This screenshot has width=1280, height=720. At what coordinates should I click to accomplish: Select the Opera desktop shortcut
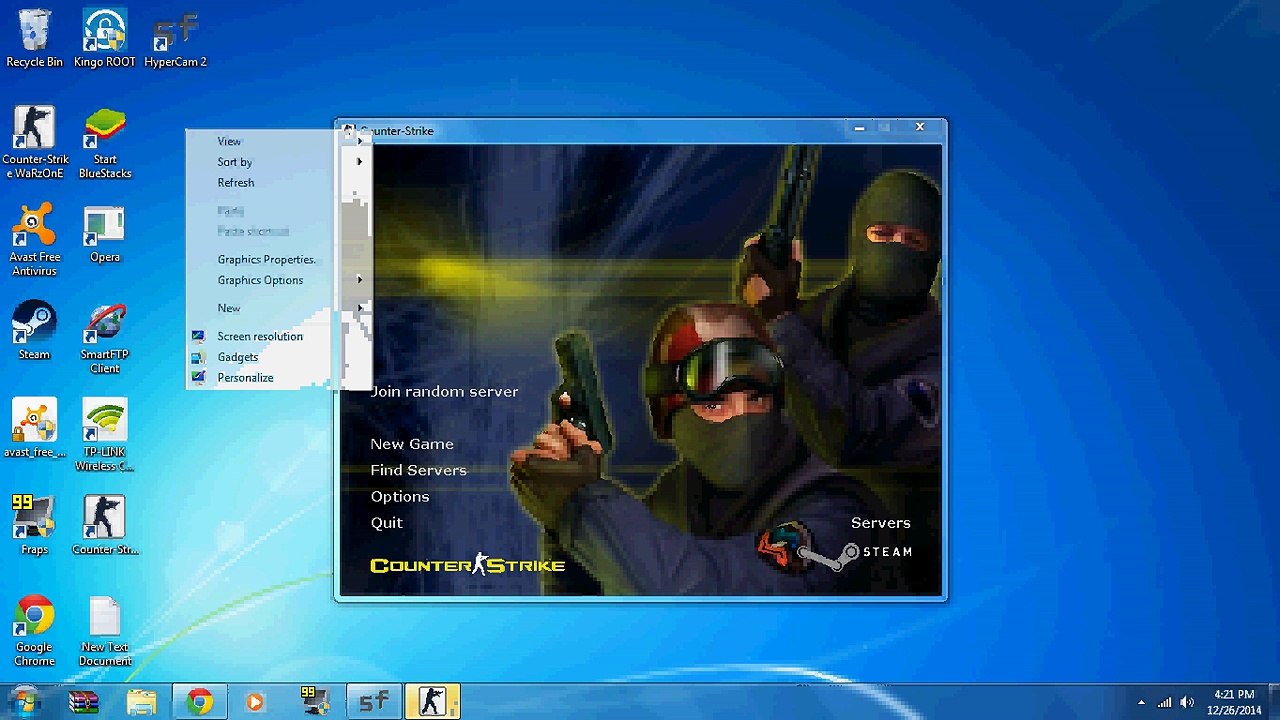click(105, 235)
